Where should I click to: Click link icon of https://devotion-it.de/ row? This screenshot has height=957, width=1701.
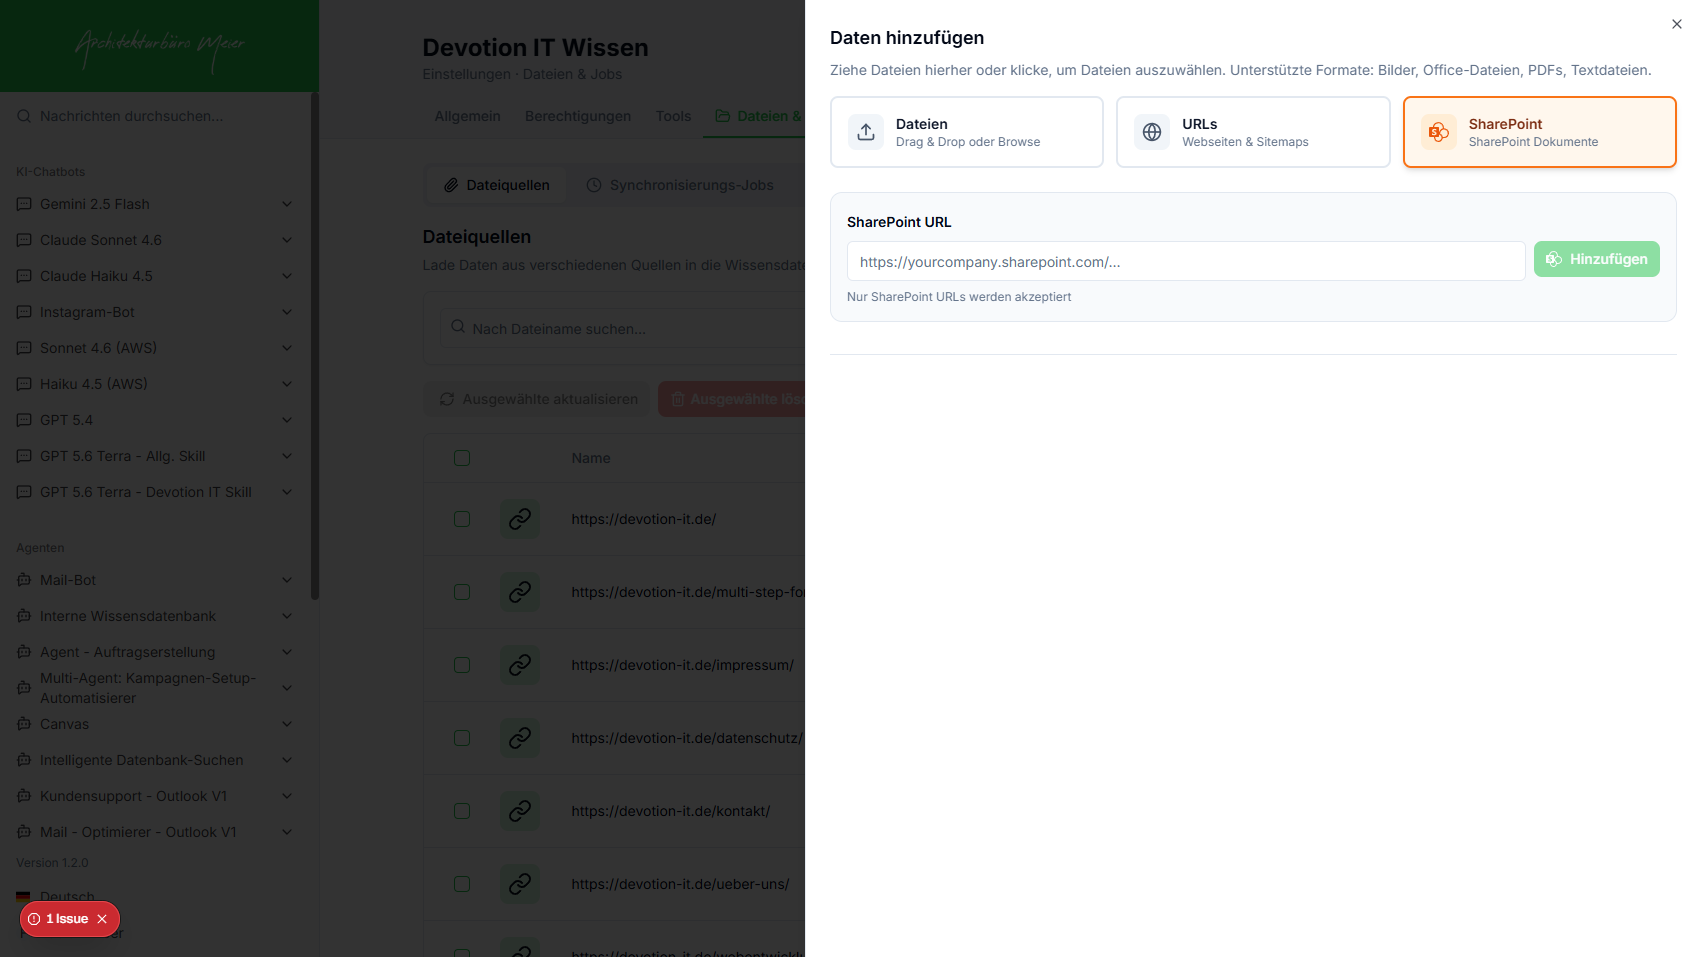(x=520, y=519)
